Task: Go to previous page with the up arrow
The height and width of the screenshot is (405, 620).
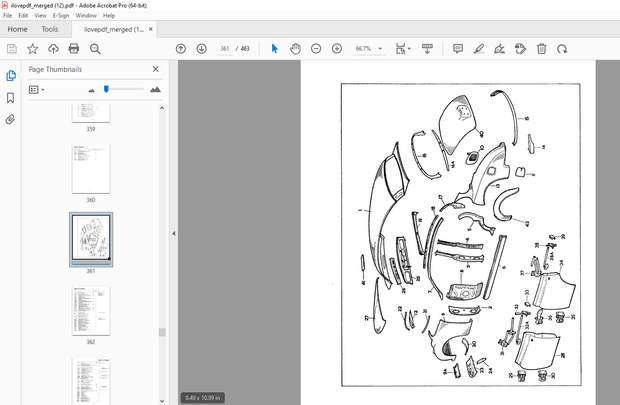Action: pyautogui.click(x=181, y=49)
